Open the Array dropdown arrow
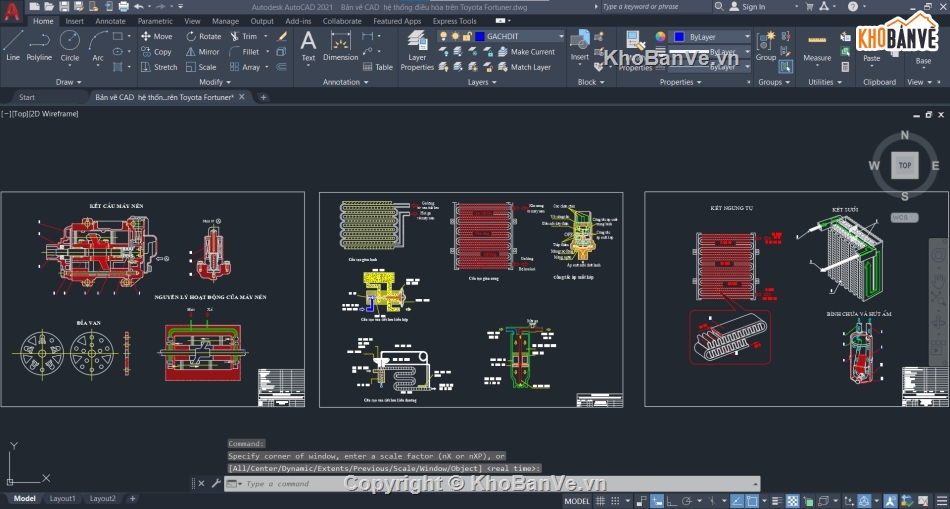This screenshot has height=509, width=950. coord(266,67)
